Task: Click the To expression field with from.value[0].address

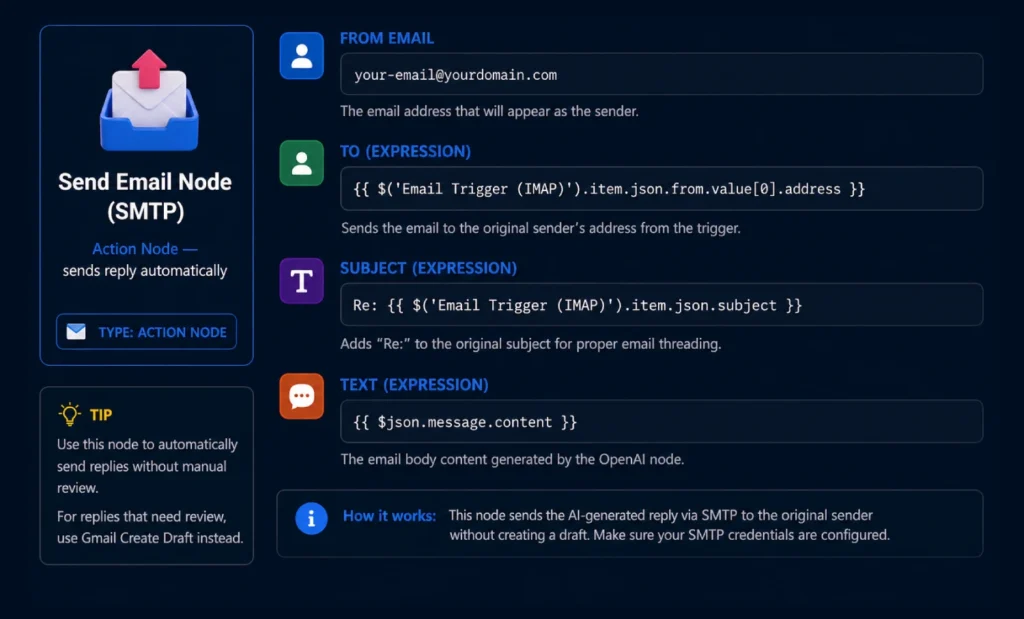Action: point(662,189)
